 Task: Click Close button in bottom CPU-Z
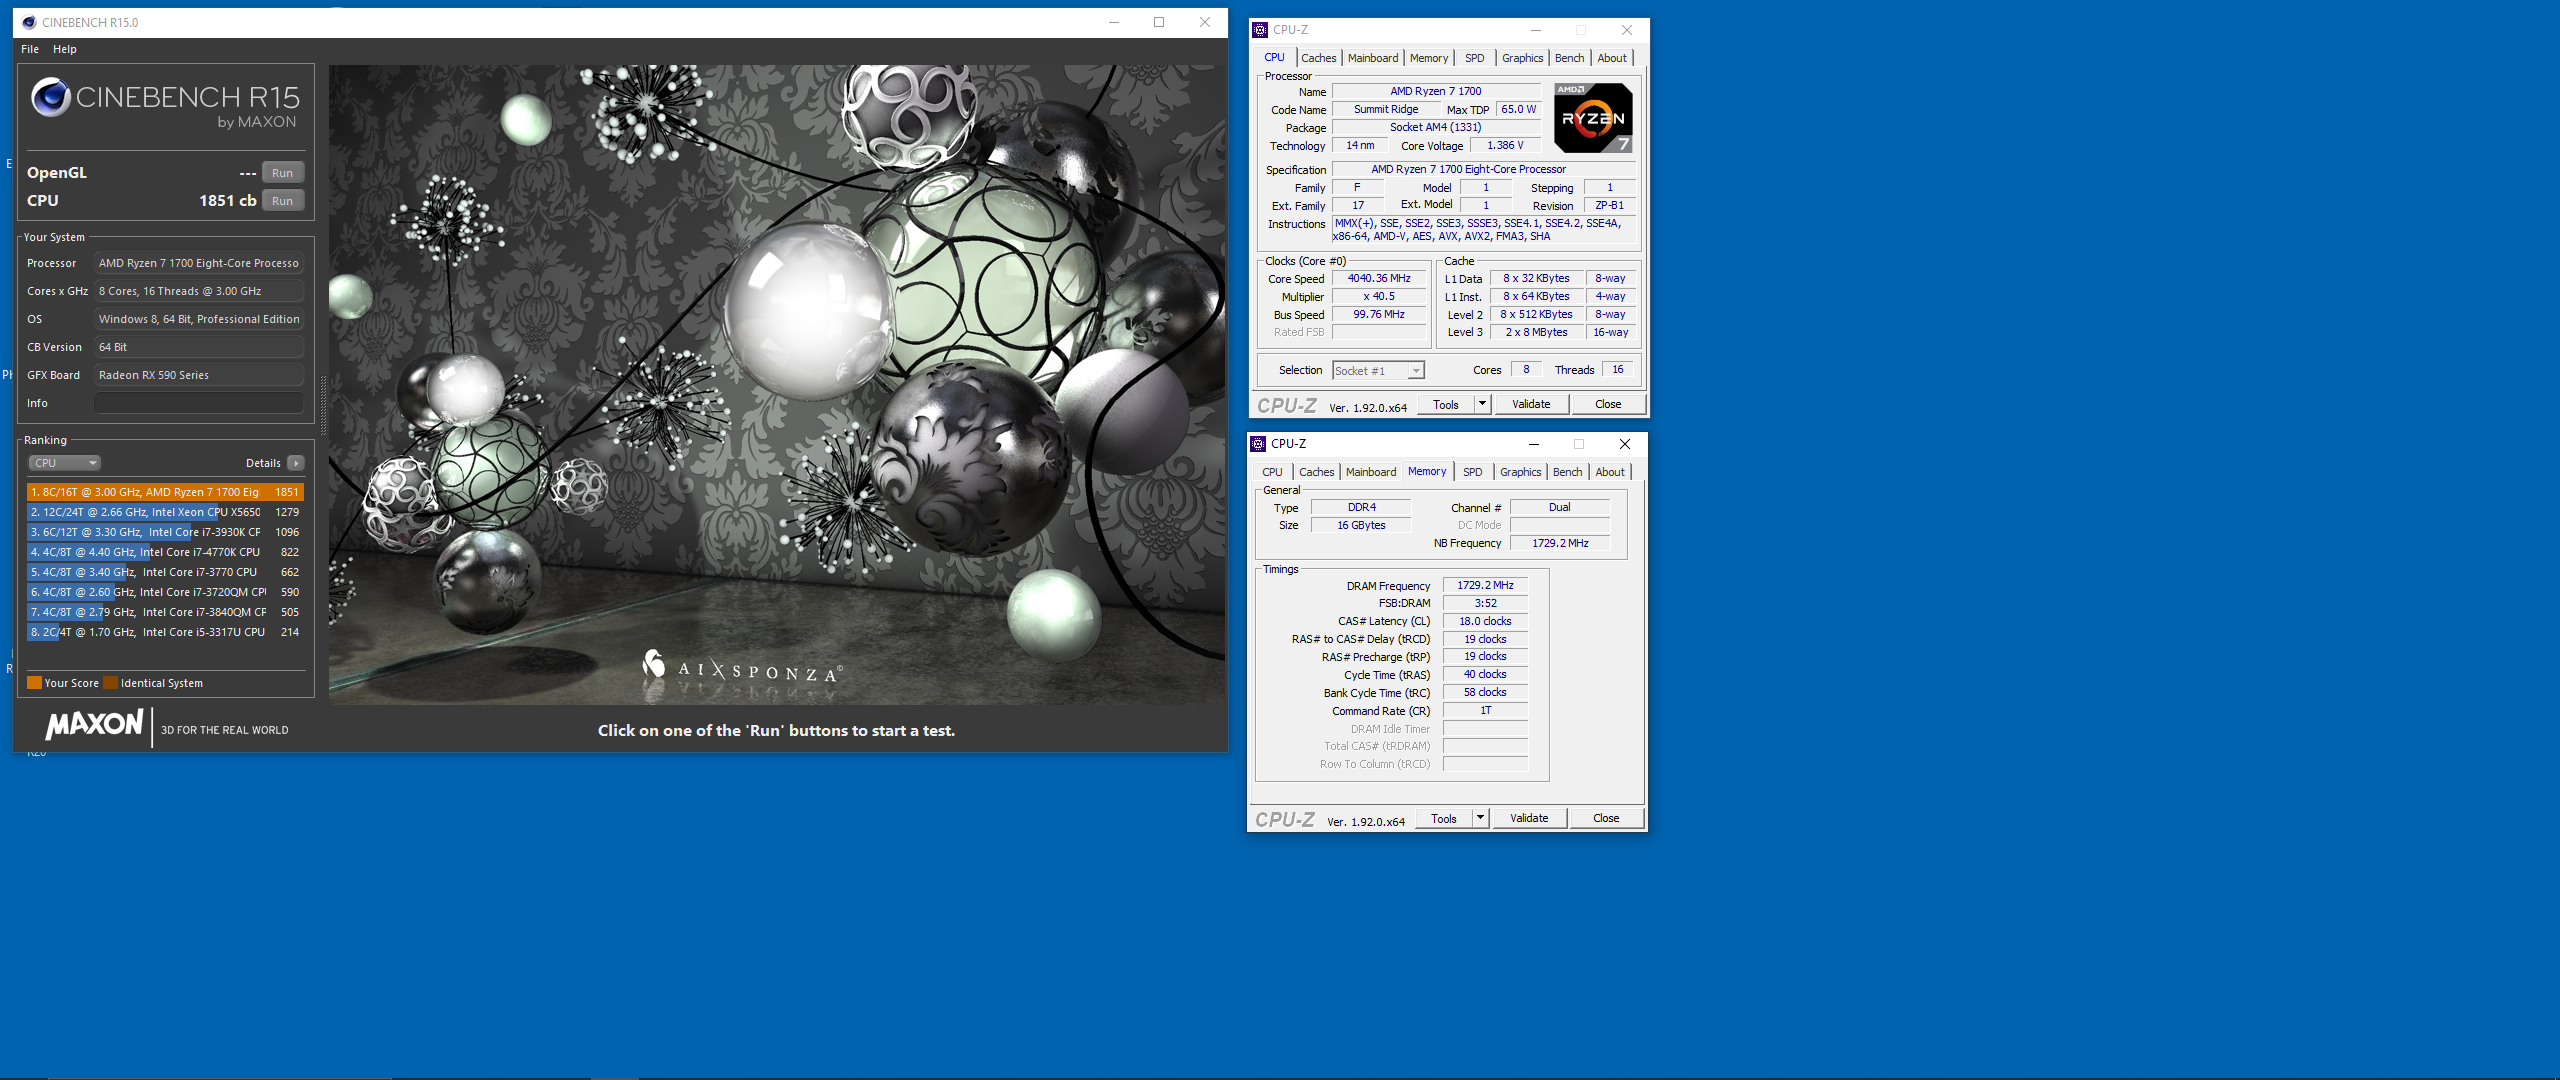tap(1606, 818)
